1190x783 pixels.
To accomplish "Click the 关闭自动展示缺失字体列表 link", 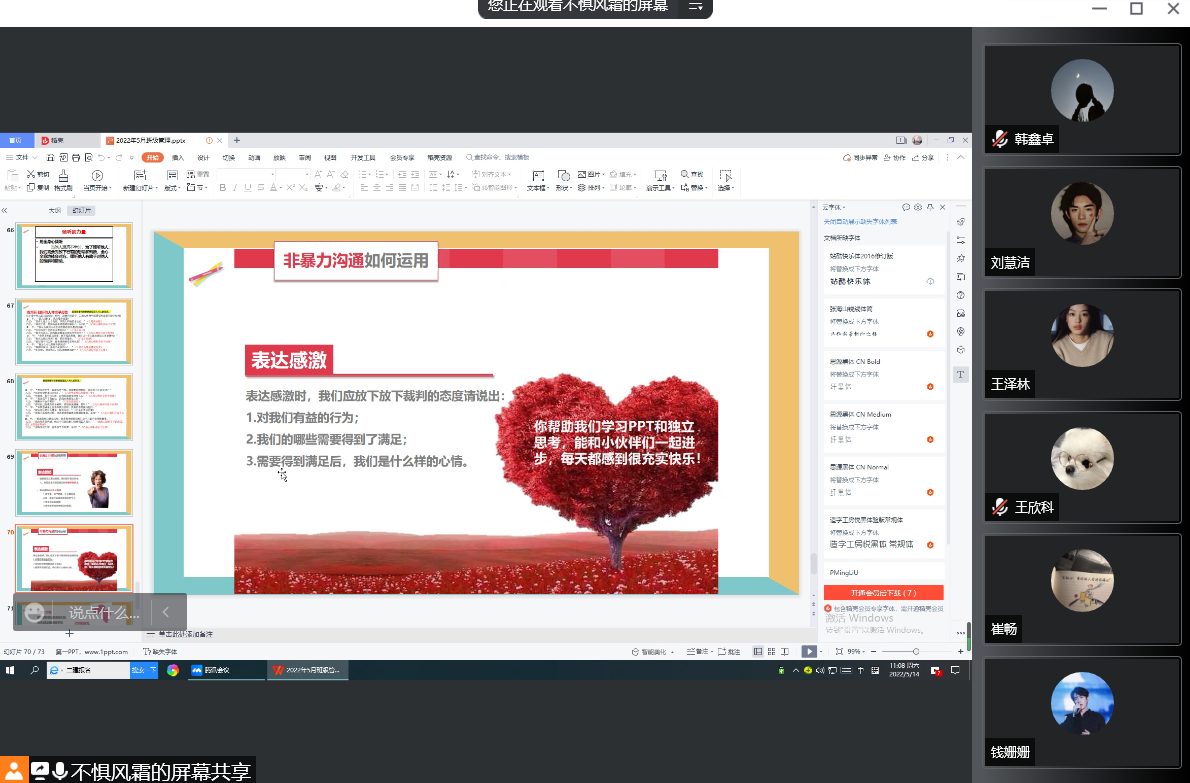I will click(x=860, y=221).
